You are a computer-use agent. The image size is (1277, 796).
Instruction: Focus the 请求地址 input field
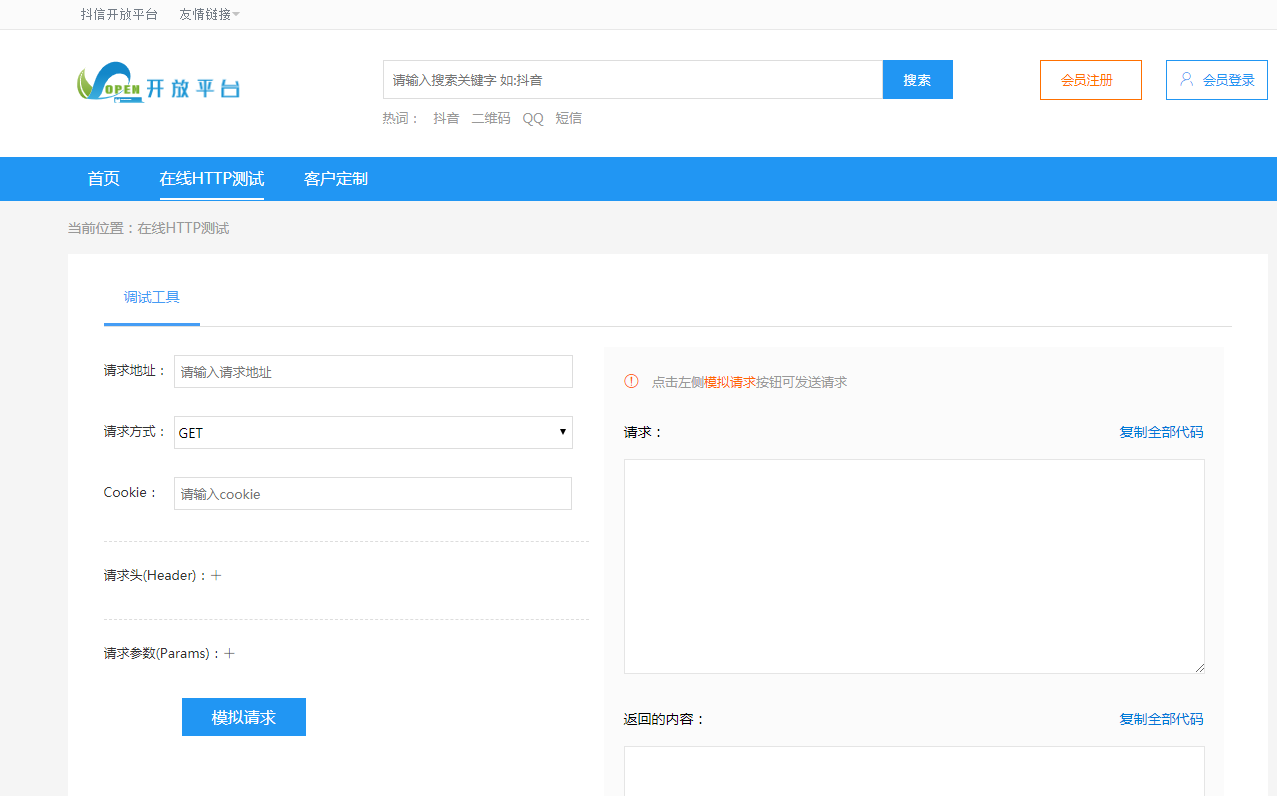pos(373,372)
